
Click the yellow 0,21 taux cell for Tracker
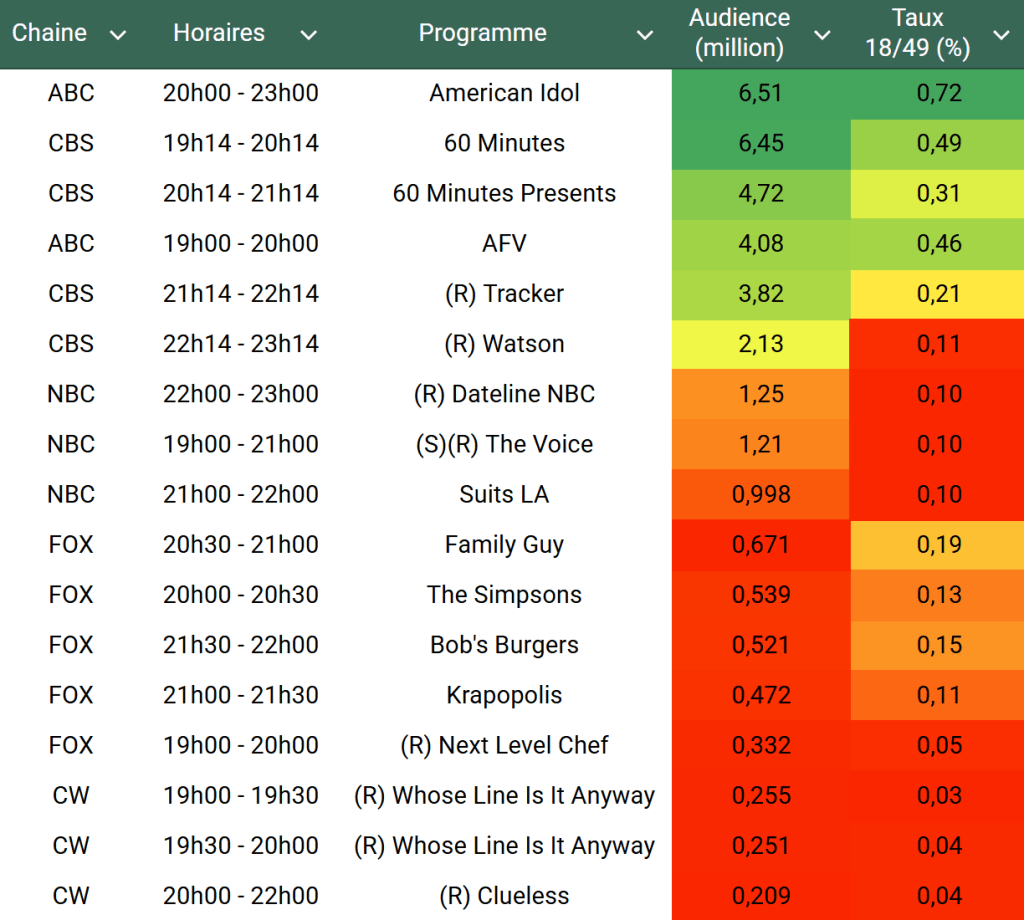(938, 294)
